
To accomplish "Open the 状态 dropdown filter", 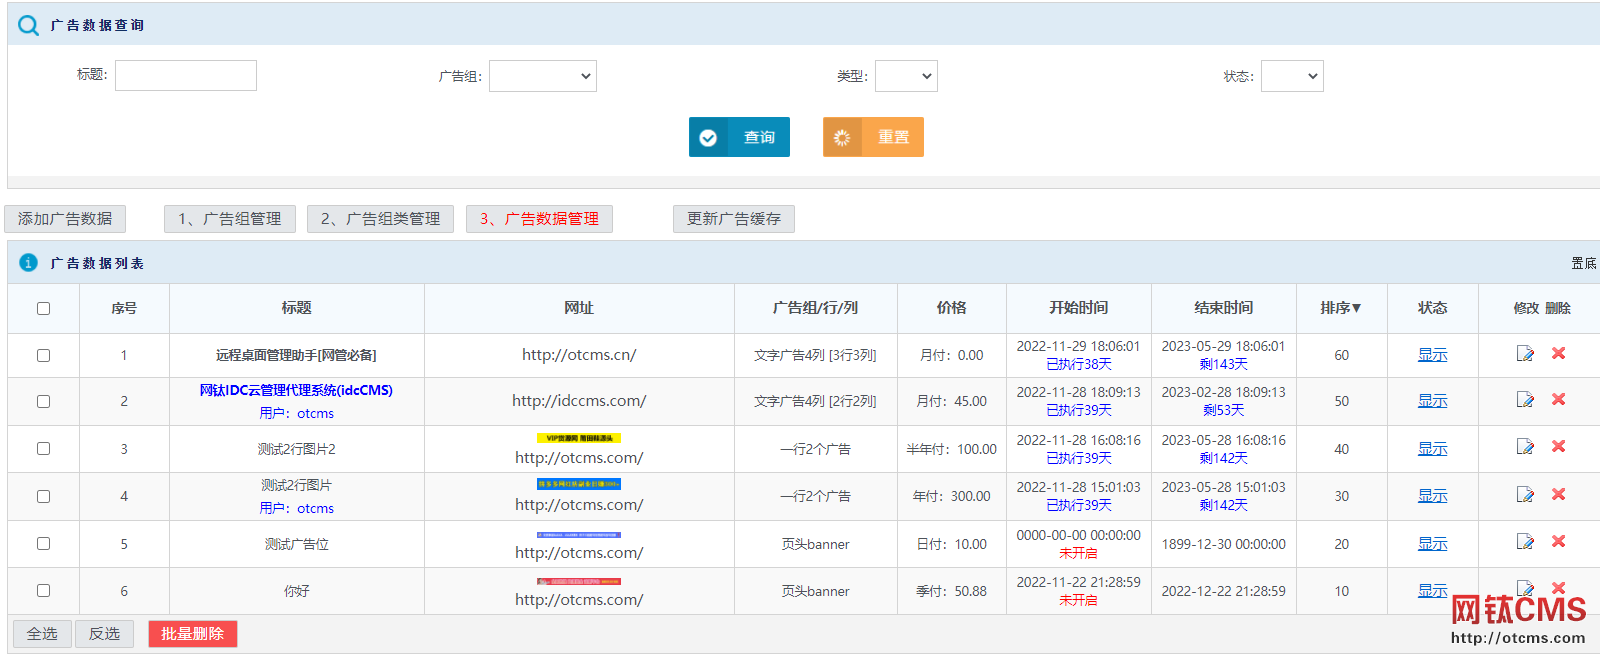I will click(1292, 76).
